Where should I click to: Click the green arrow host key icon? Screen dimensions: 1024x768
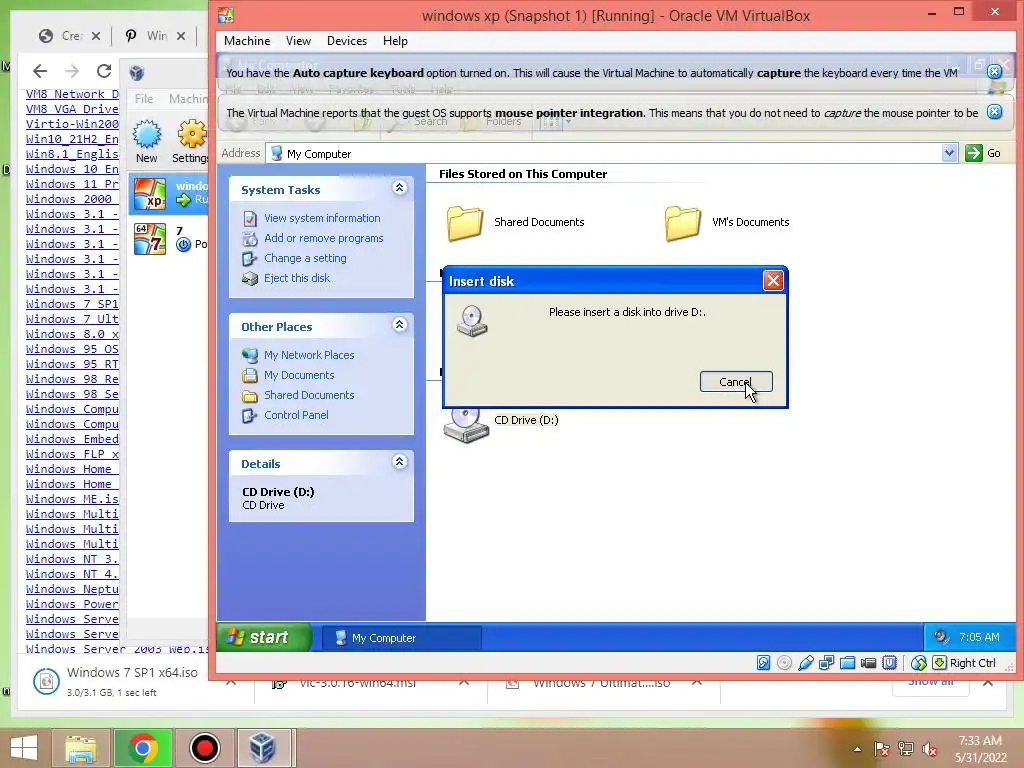[x=939, y=663]
